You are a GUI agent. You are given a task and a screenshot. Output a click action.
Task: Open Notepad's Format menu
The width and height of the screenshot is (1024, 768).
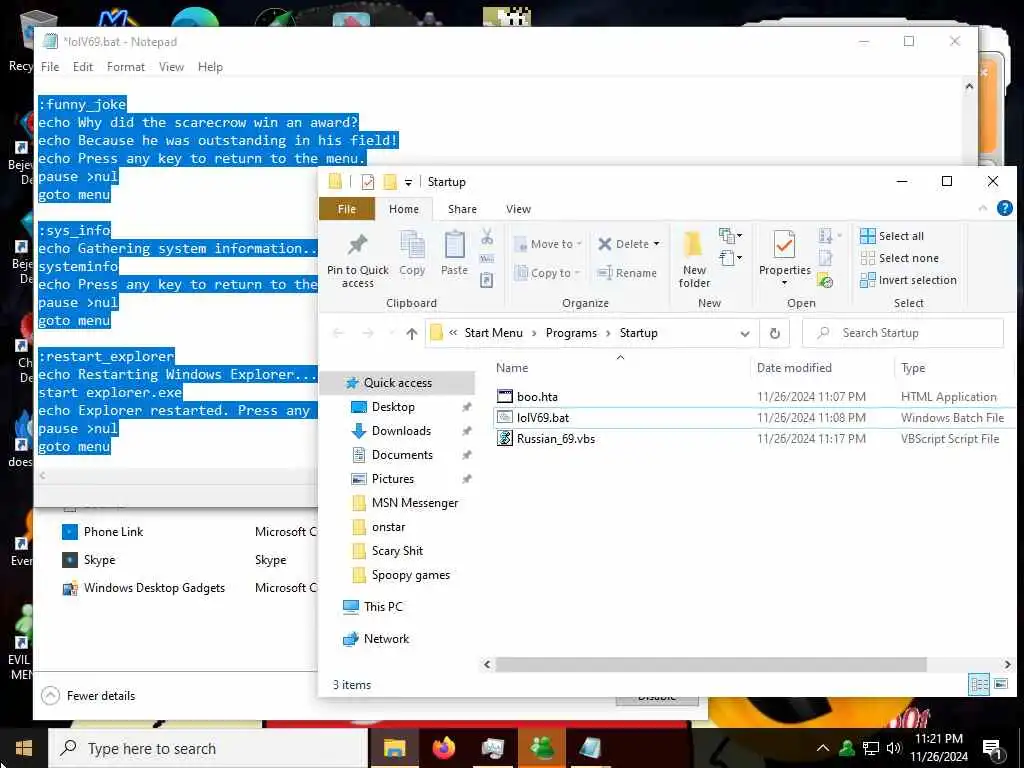pos(125,67)
